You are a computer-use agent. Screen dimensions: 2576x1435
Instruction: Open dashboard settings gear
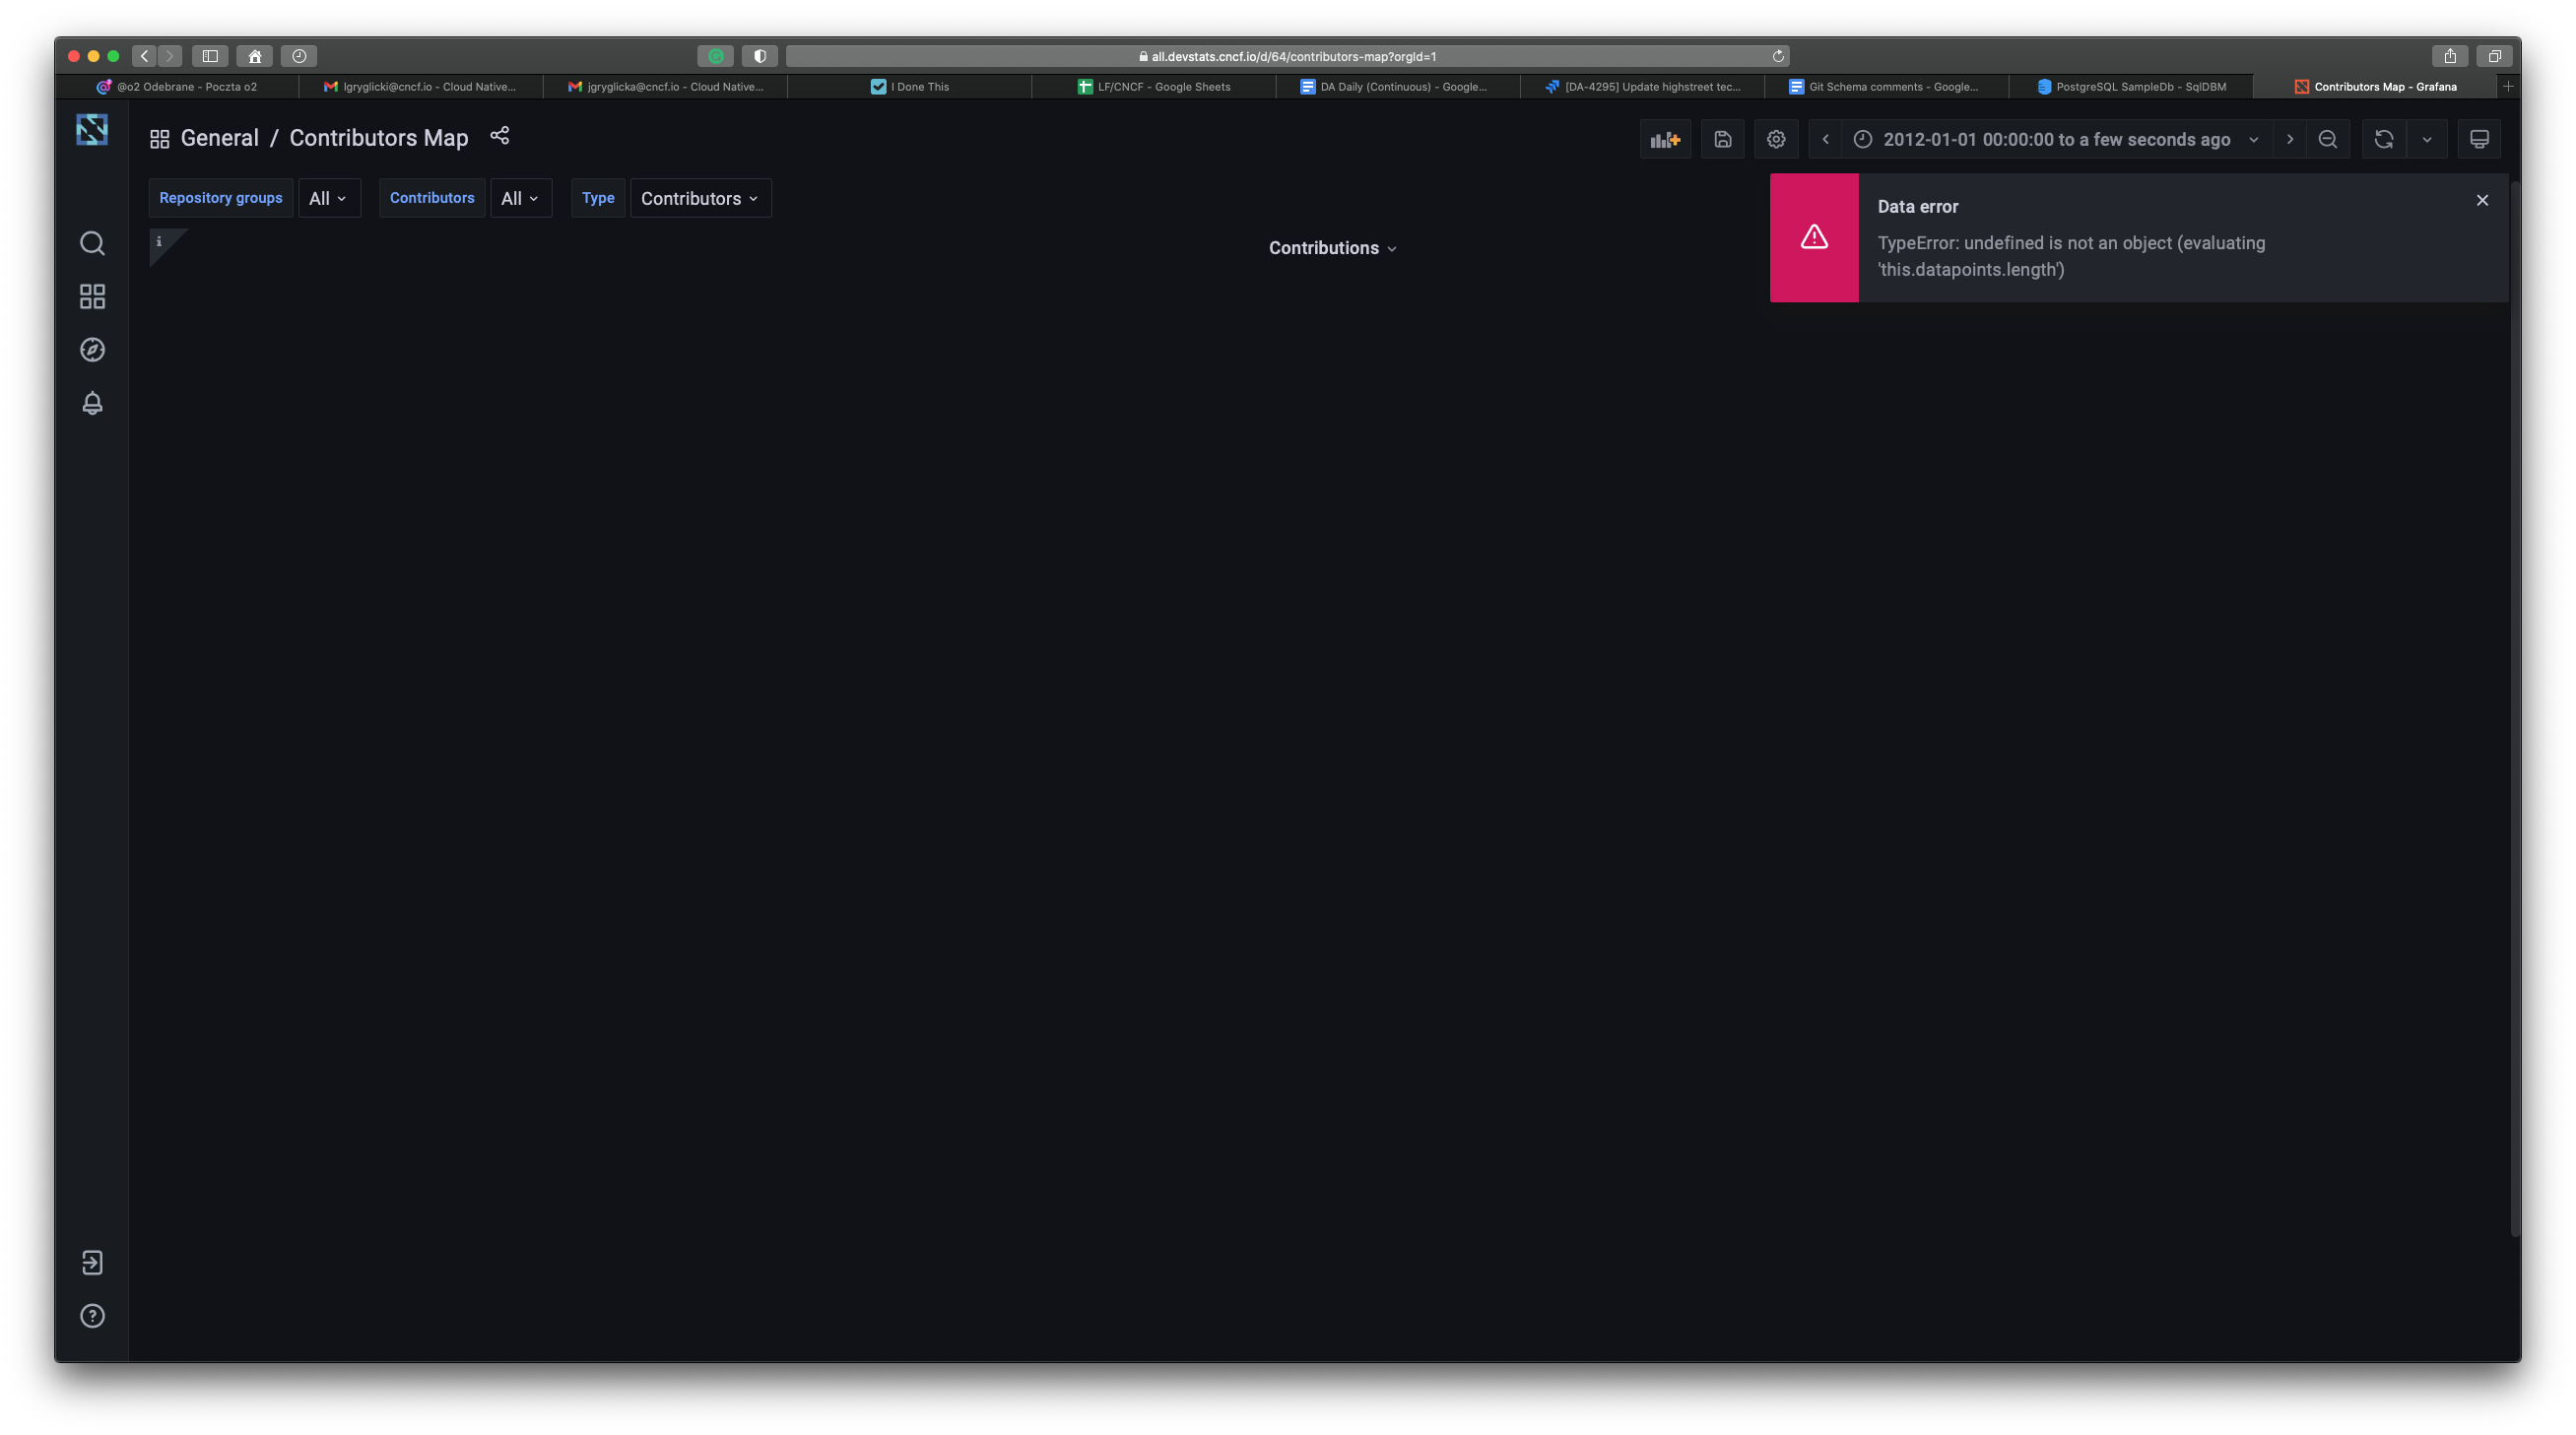tap(1776, 139)
